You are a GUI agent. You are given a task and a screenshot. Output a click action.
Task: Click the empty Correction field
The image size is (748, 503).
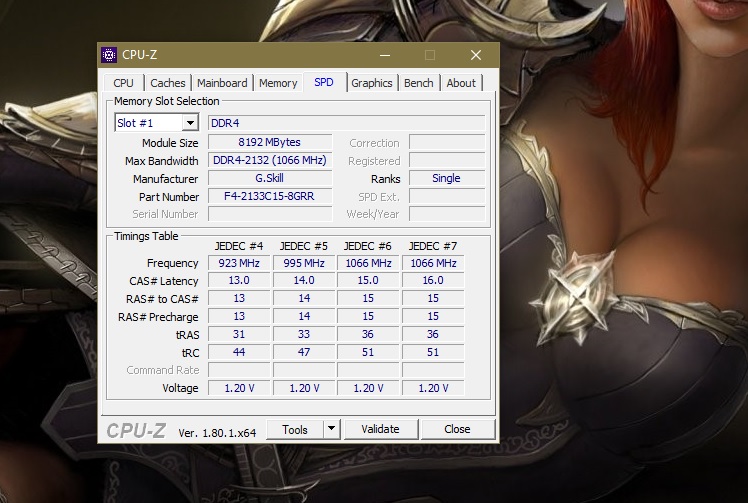click(447, 142)
